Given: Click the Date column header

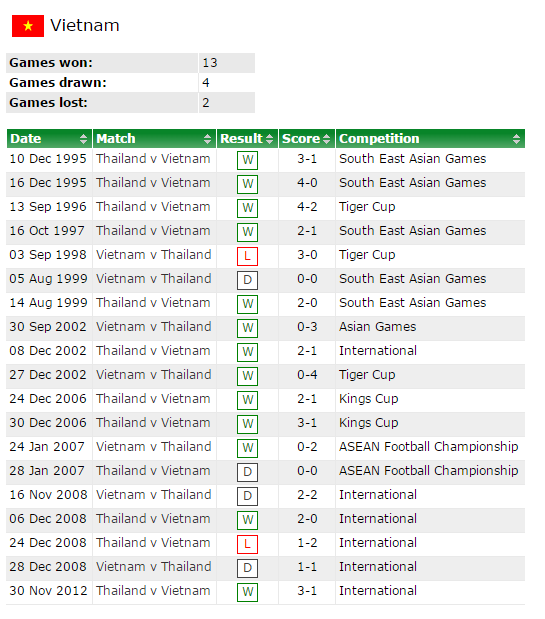Looking at the screenshot, I should (26, 139).
